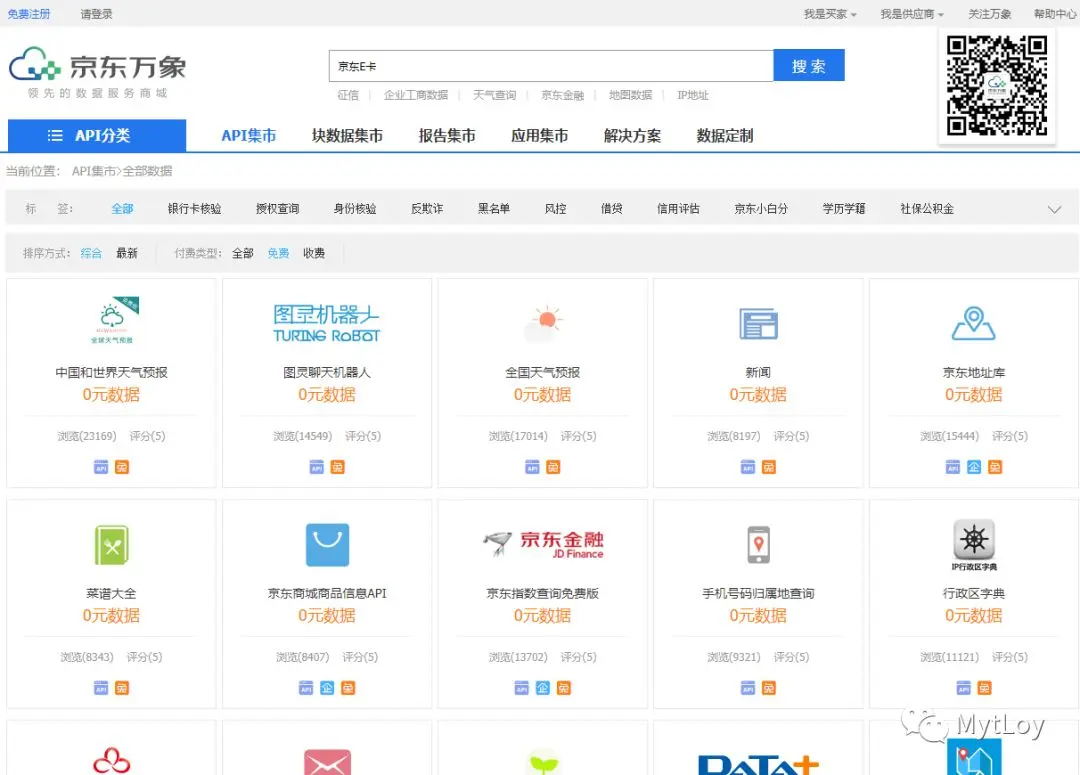Click the 企业工商数据 hot search link
The width and height of the screenshot is (1080, 775).
click(416, 95)
